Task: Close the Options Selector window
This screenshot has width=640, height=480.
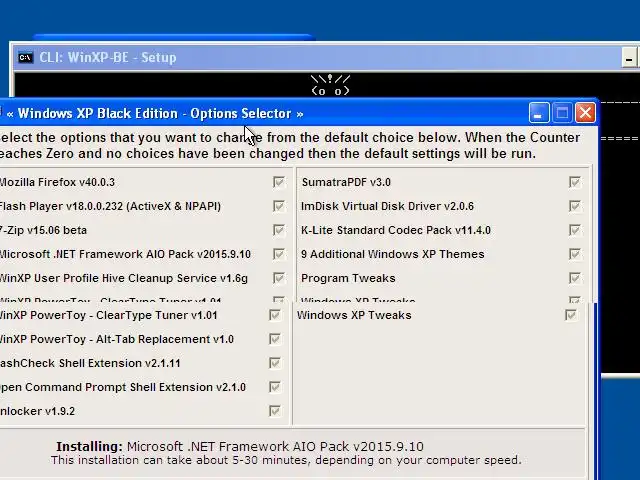Action: [x=585, y=113]
